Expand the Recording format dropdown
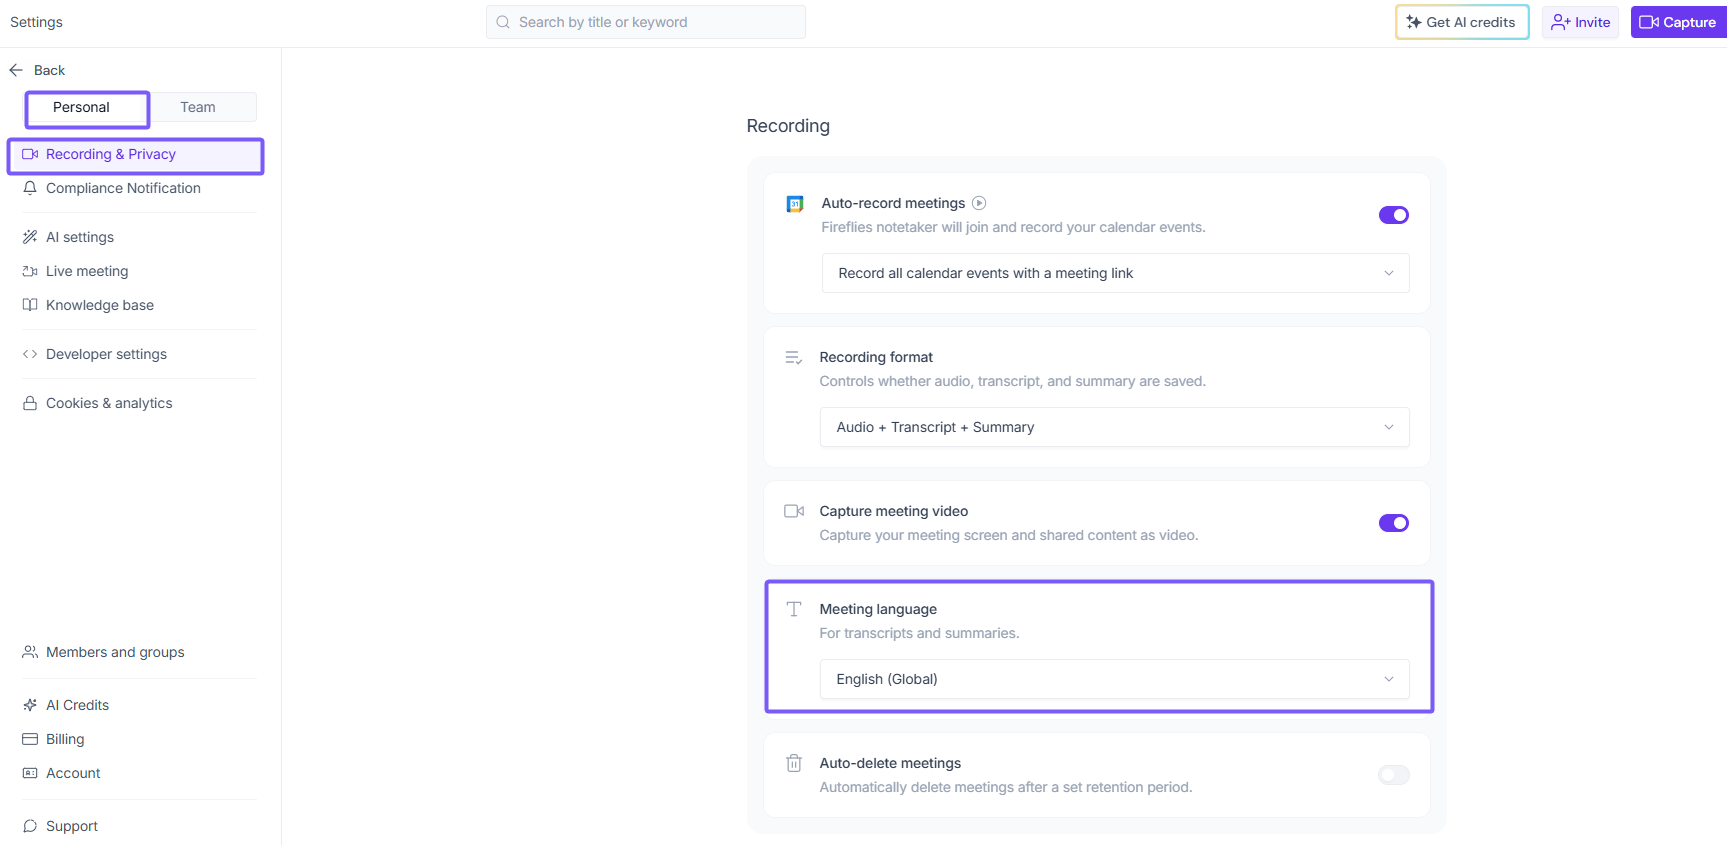1727x846 pixels. click(1114, 427)
